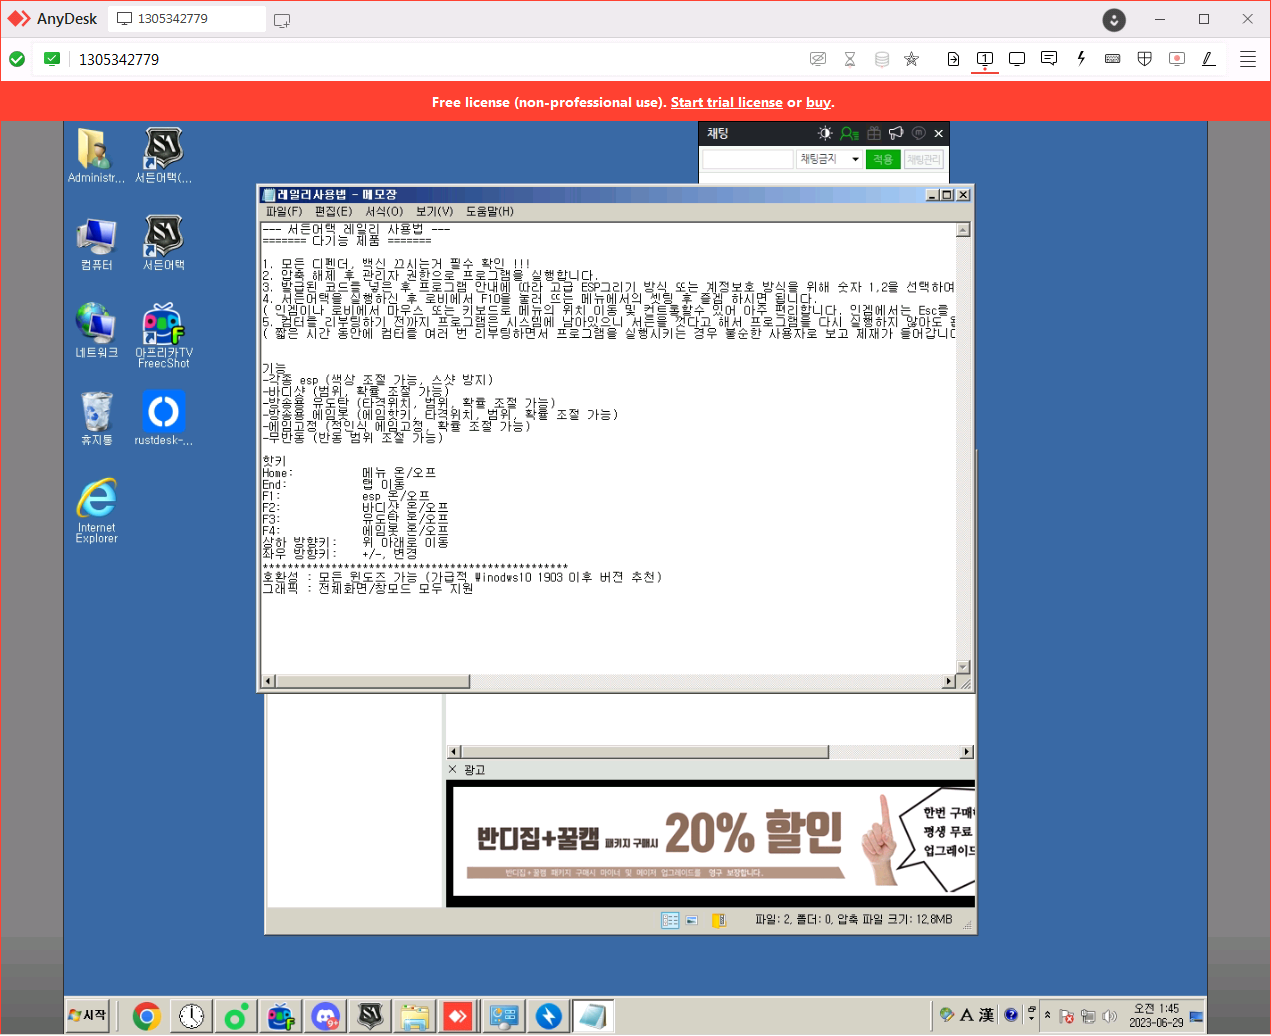Open the 파일(F) menu in Notepad
The height and width of the screenshot is (1036, 1271).
pos(283,211)
